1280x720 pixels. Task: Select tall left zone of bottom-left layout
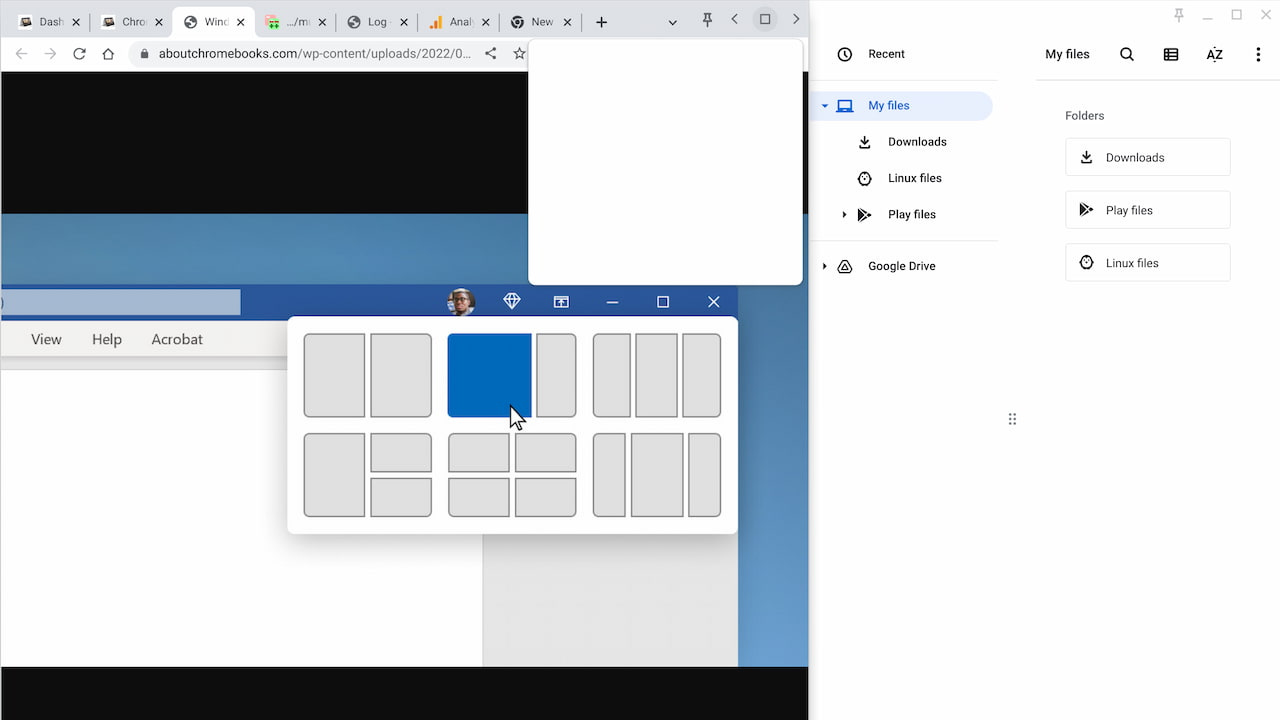334,475
